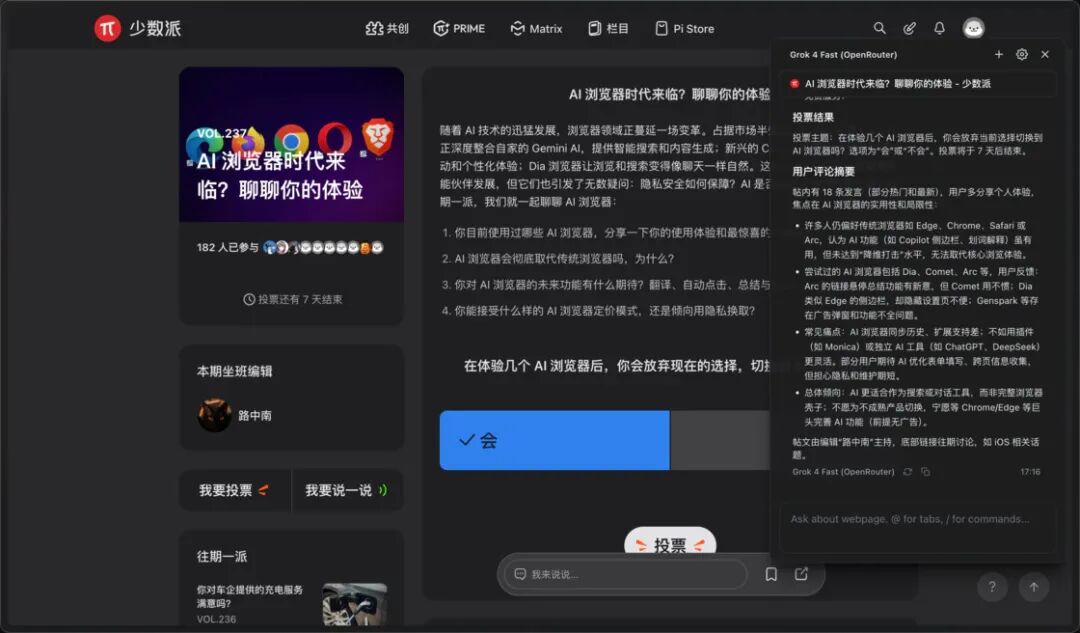This screenshot has height=633, width=1080.
Task: Click the 投票还有 7 天结束 text
Action: [x=293, y=299]
